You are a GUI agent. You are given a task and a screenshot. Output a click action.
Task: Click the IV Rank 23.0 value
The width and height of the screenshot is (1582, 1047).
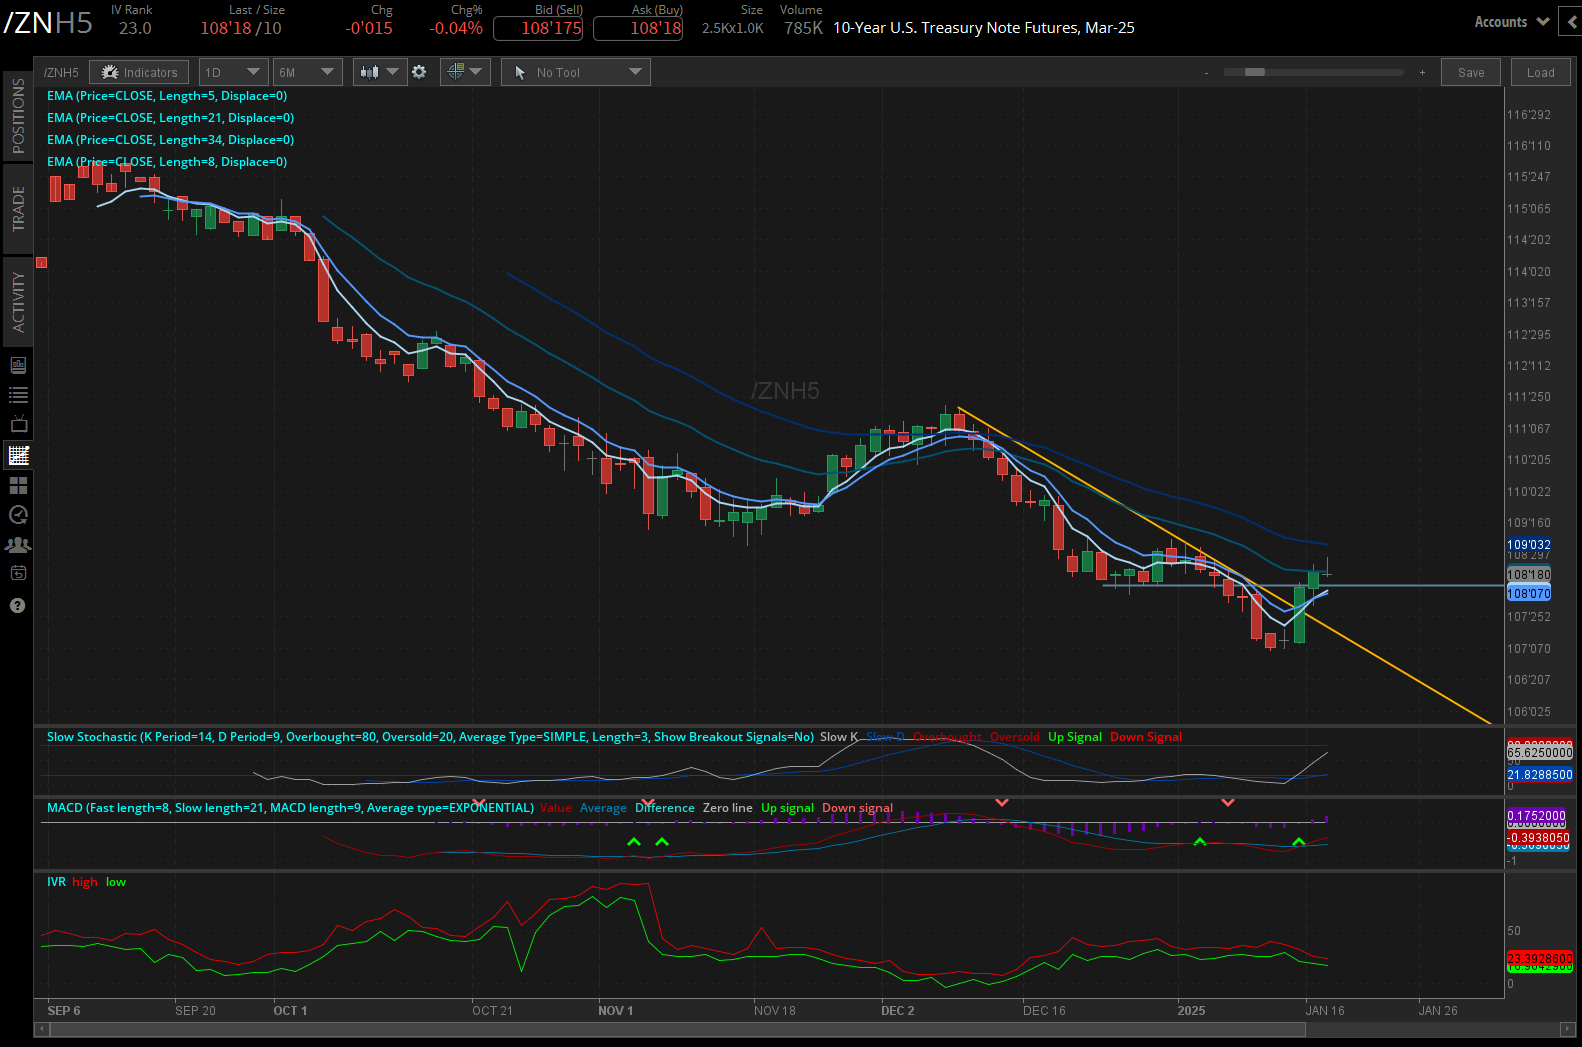click(x=135, y=28)
